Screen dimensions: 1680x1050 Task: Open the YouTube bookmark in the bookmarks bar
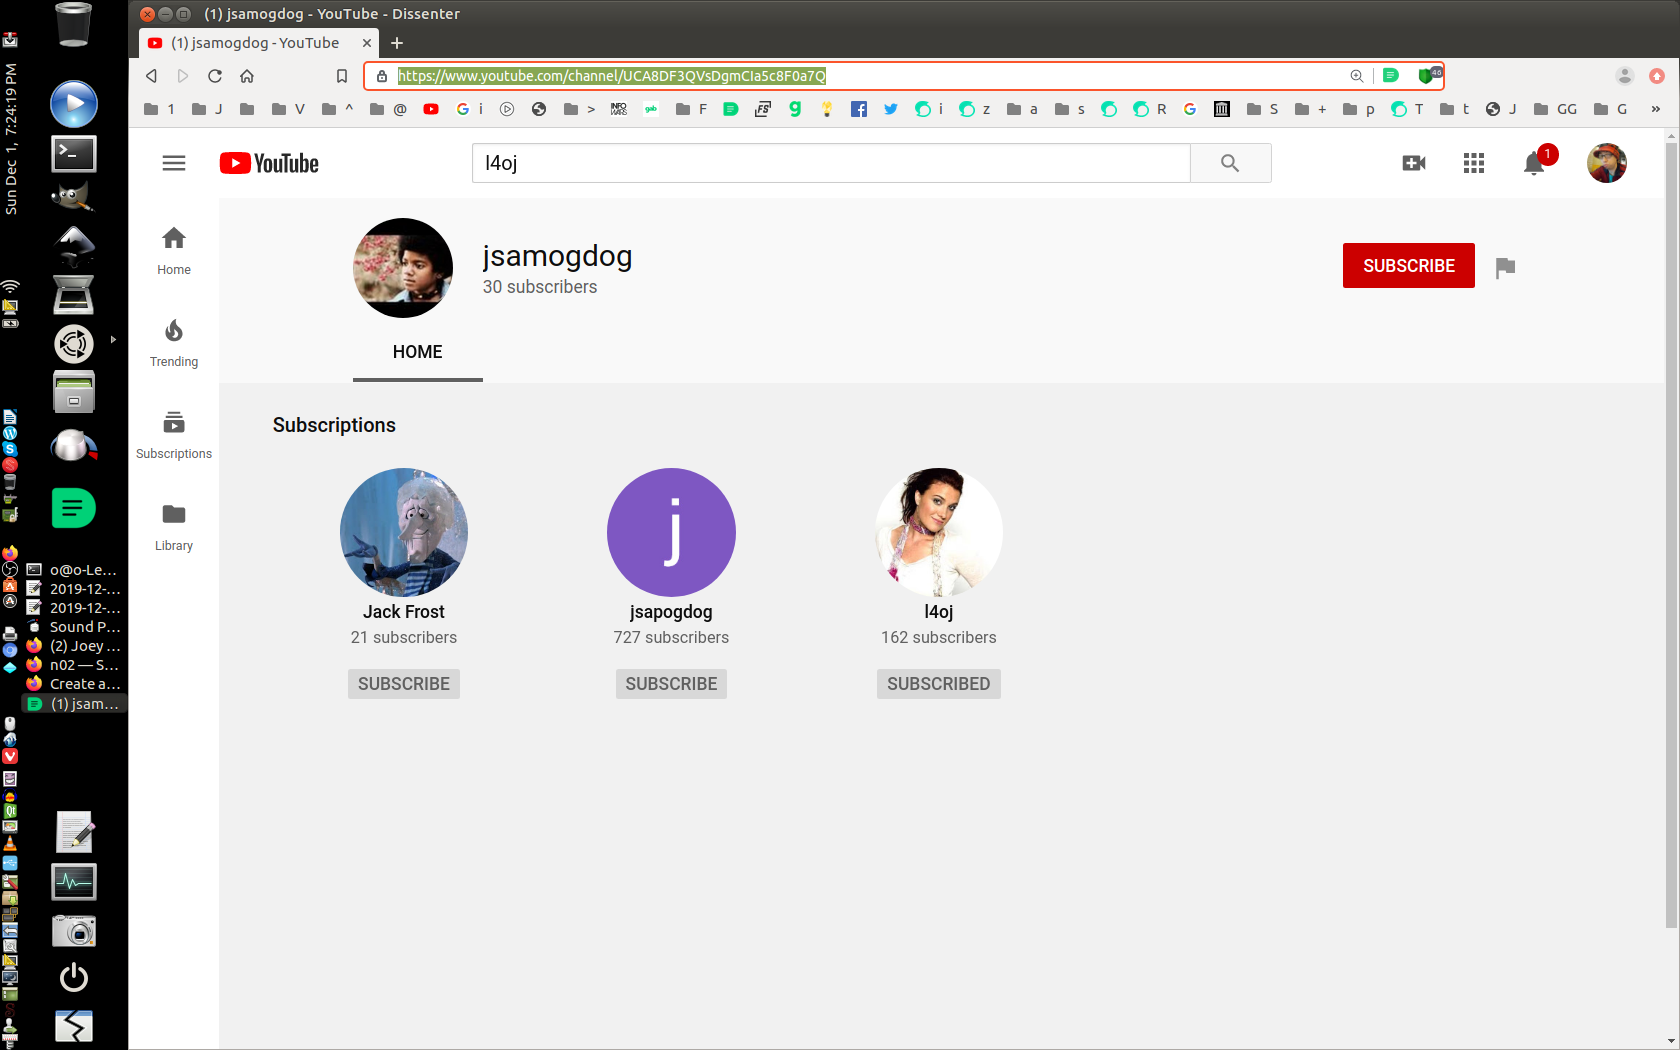(431, 109)
